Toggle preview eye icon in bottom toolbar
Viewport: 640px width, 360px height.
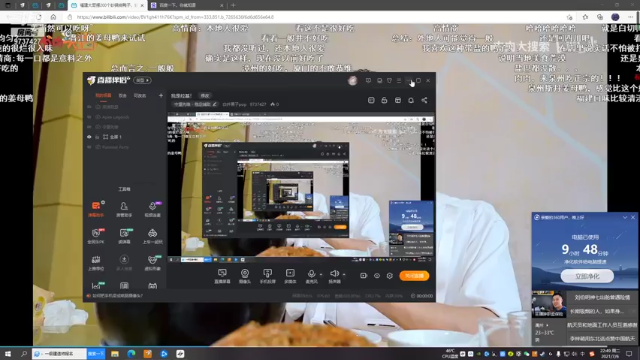tap(377, 276)
